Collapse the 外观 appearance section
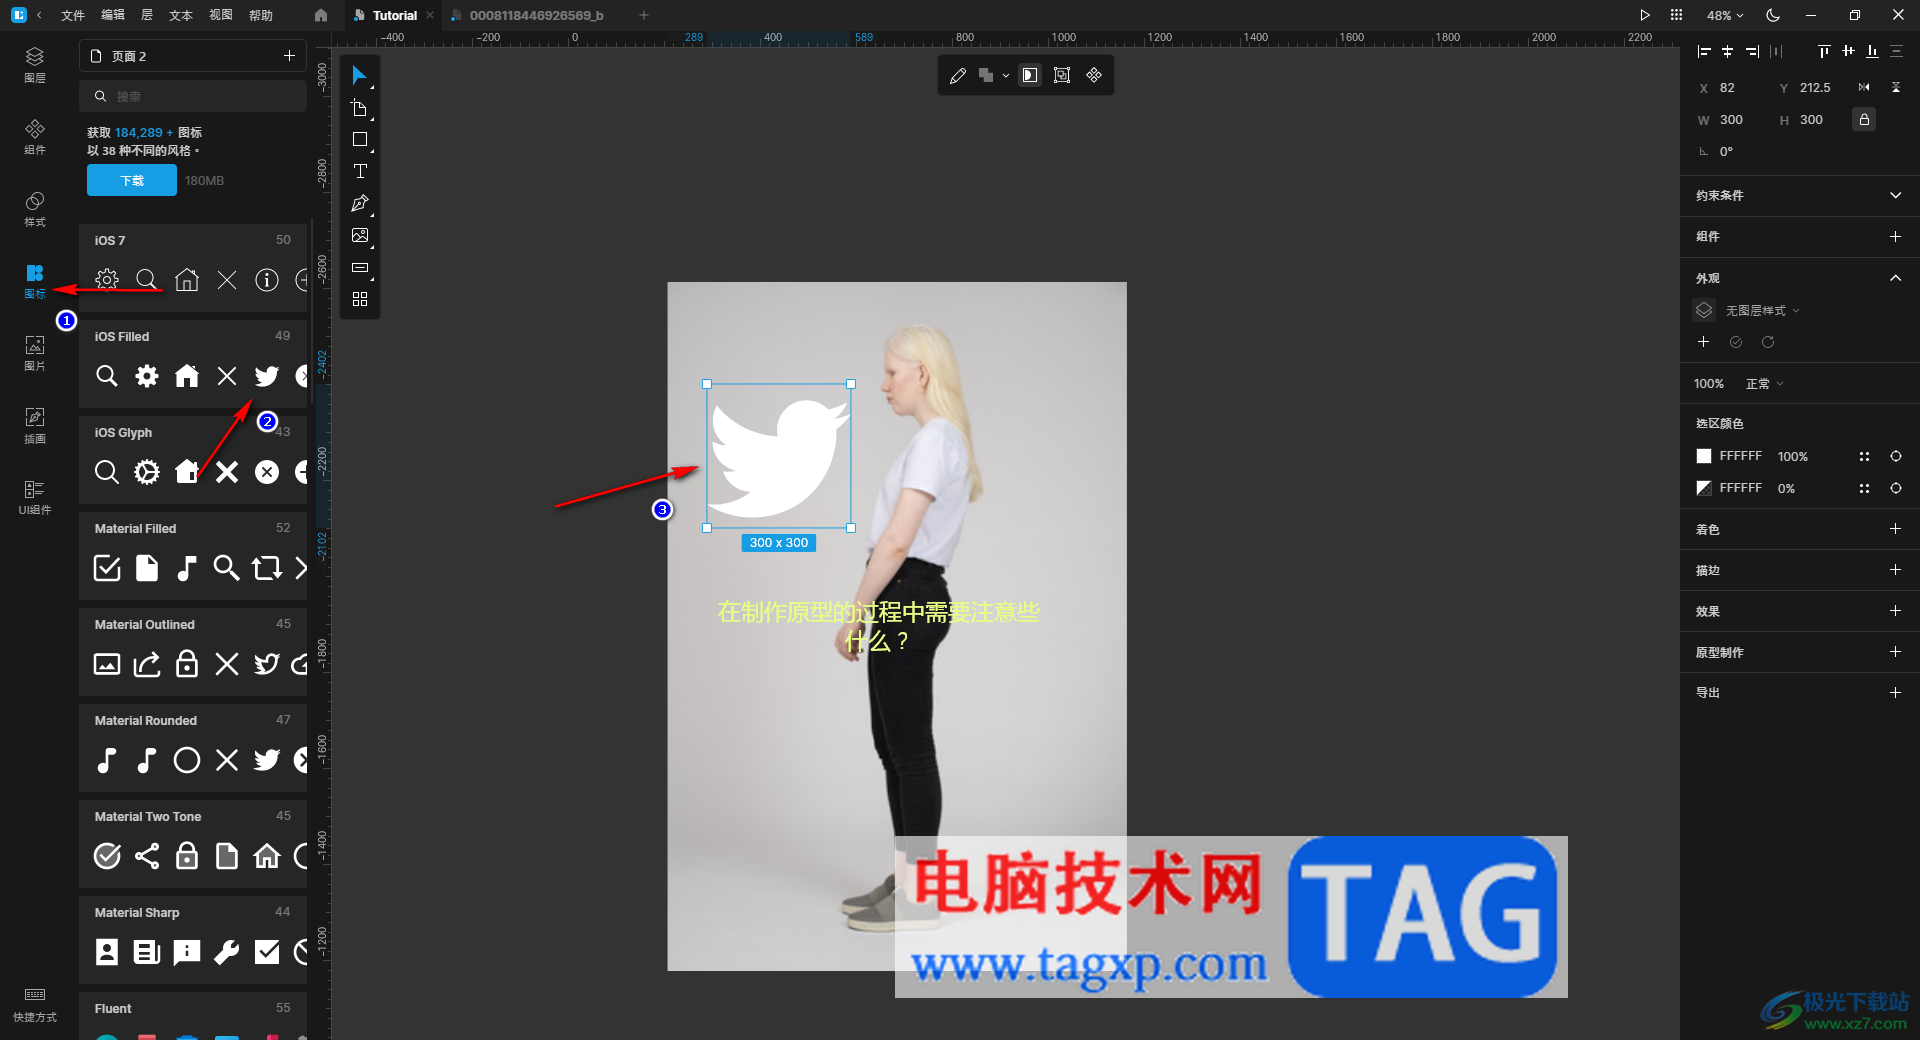The image size is (1920, 1040). pyautogui.click(x=1895, y=278)
